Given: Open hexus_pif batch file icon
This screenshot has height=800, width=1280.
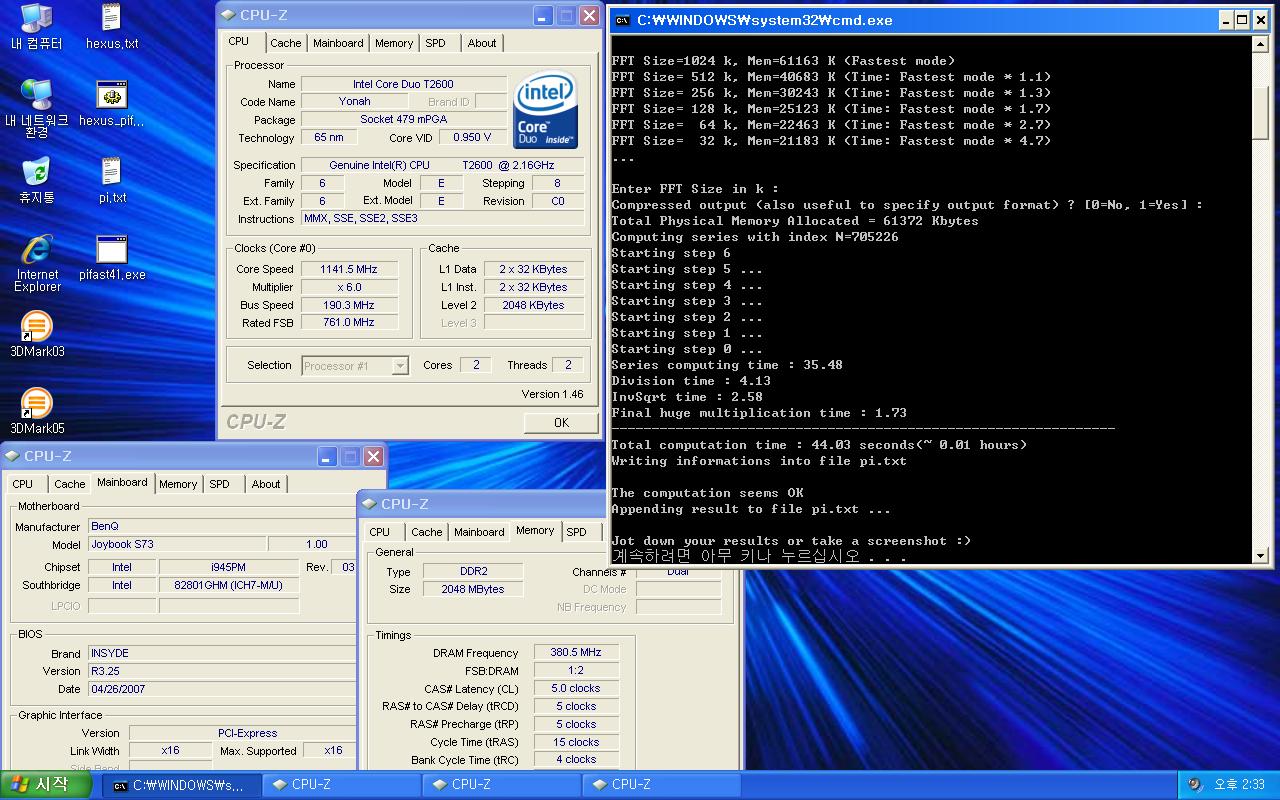Looking at the screenshot, I should 112,104.
